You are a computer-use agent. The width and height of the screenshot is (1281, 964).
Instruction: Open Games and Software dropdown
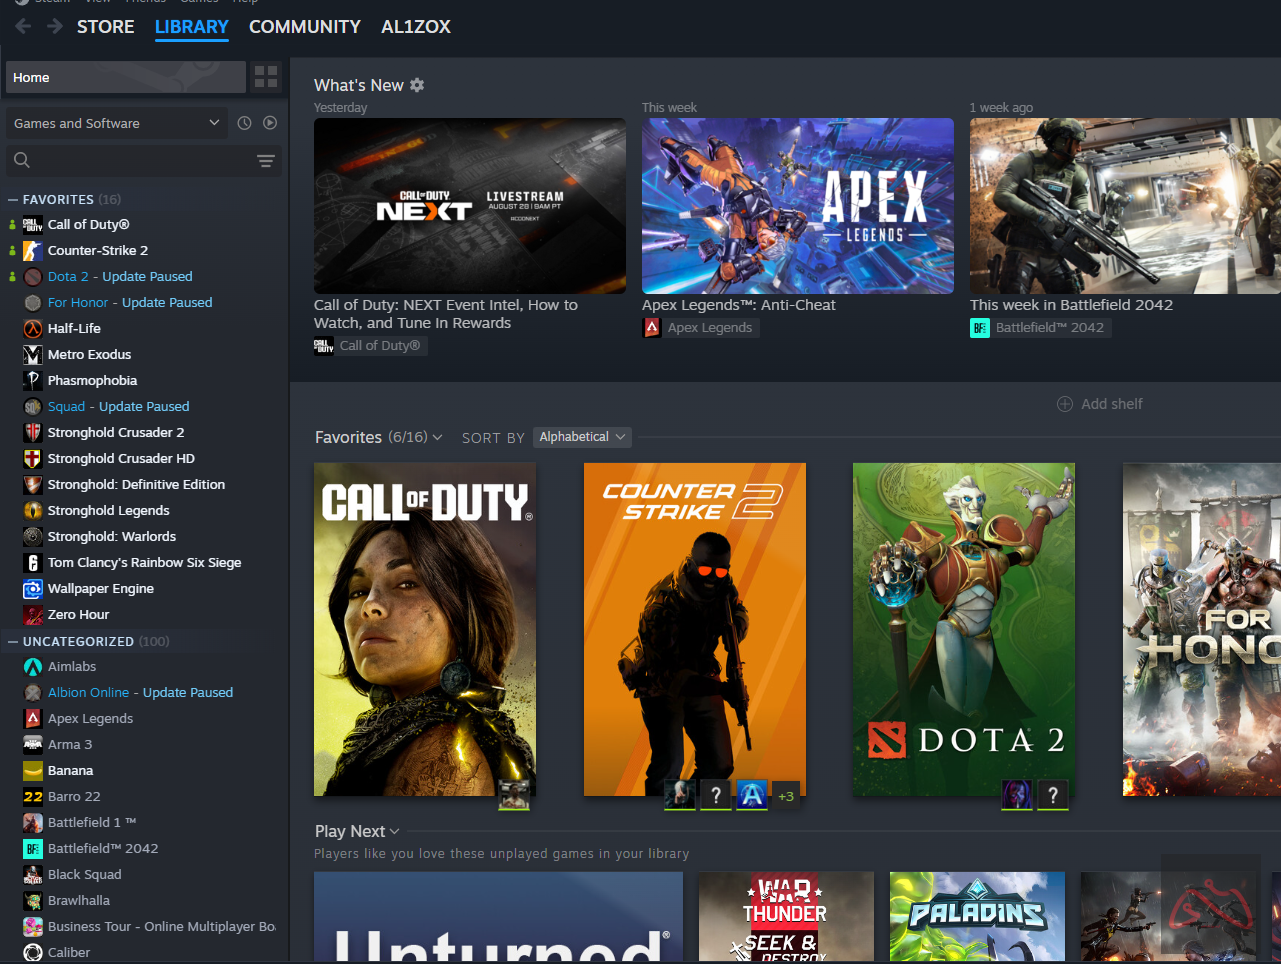(116, 123)
